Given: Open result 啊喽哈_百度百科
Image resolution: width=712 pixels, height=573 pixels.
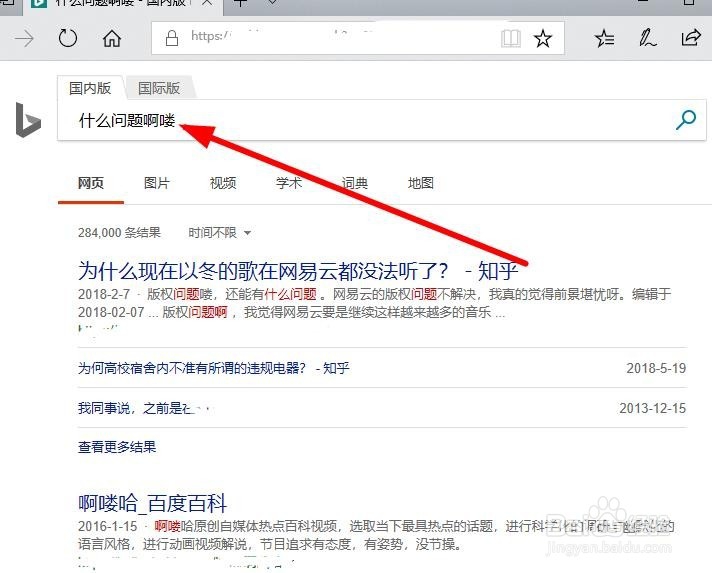Looking at the screenshot, I should coord(152,503).
